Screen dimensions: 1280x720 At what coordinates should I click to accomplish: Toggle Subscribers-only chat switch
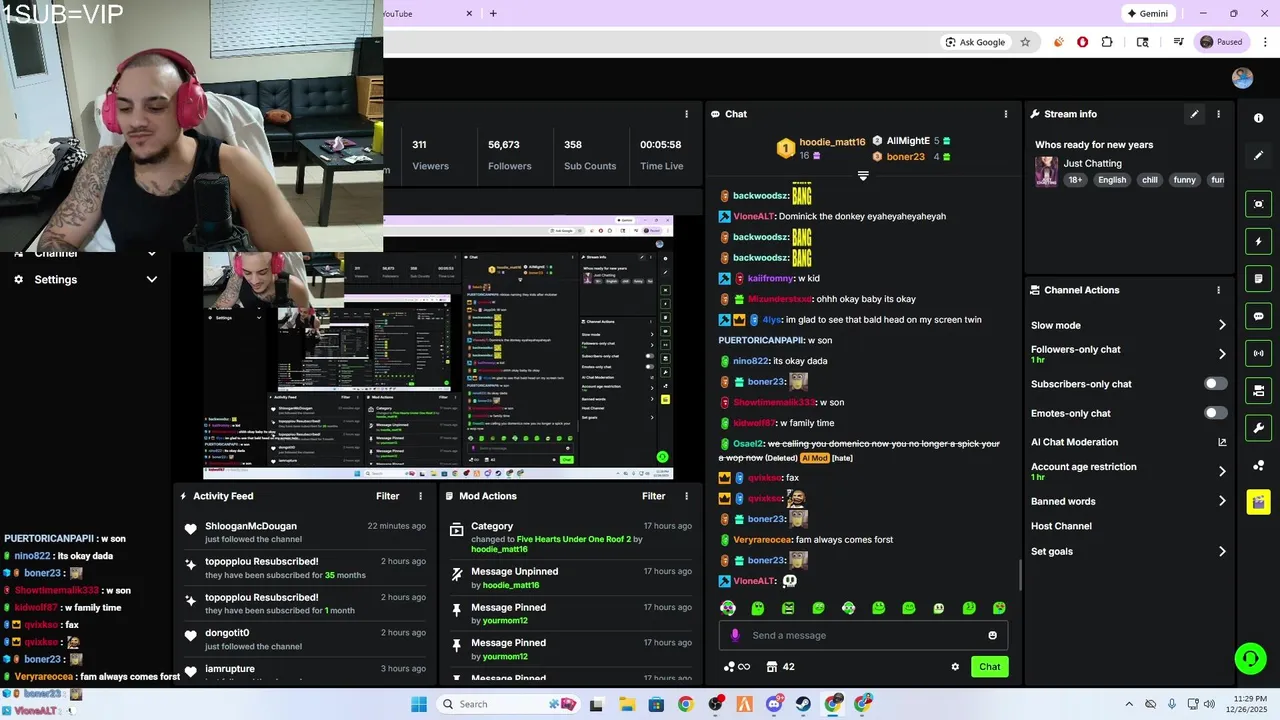(x=1215, y=384)
